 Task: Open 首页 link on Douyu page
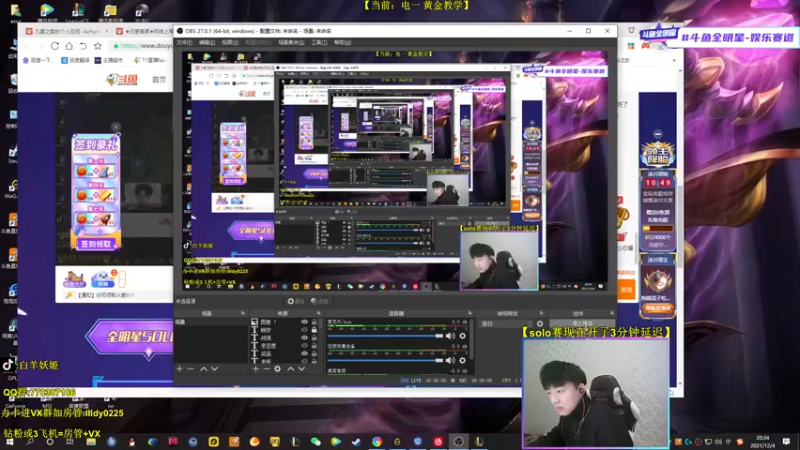pyautogui.click(x=159, y=80)
